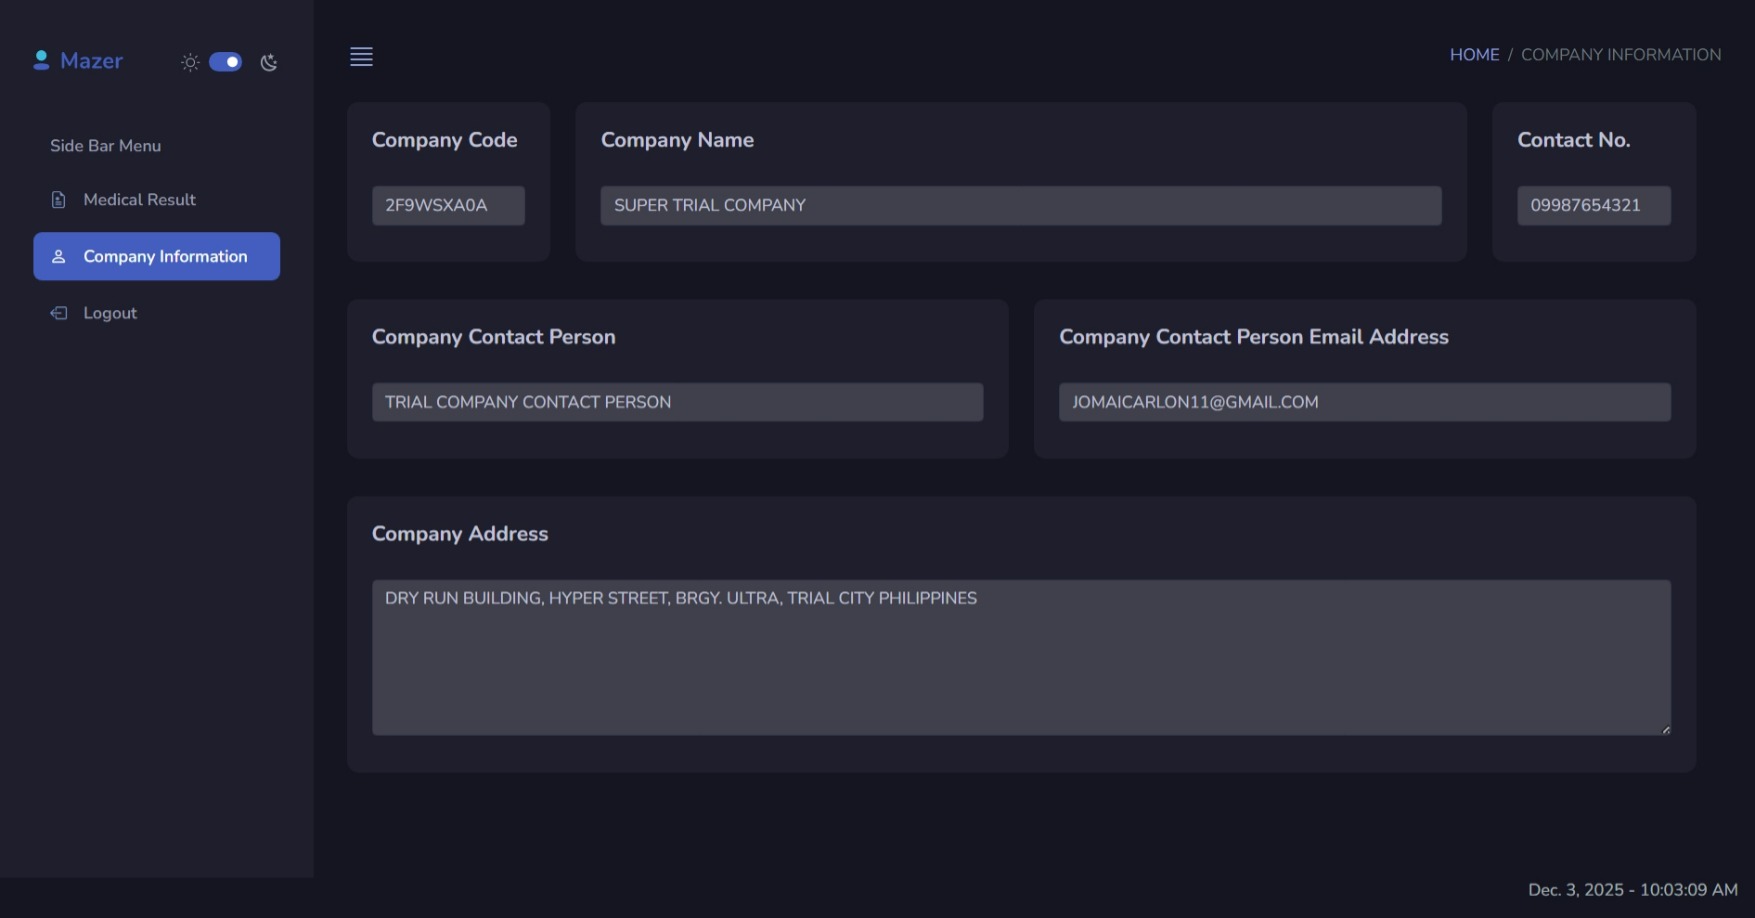Screen dimensions: 1755x918
Task: Focus the Company Name input field
Action: point(1020,205)
